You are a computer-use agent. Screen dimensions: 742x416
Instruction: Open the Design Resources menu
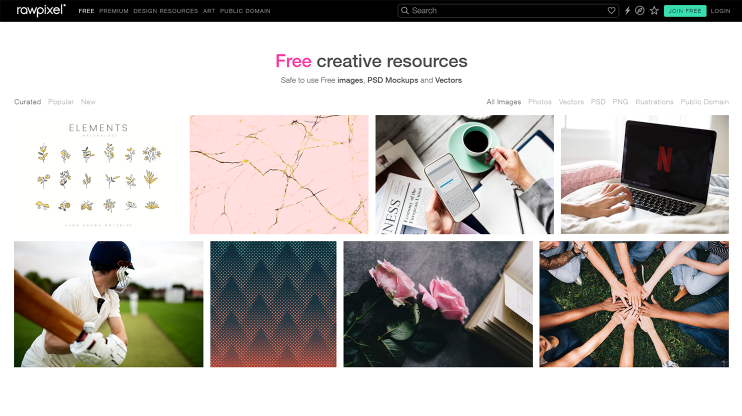(166, 11)
